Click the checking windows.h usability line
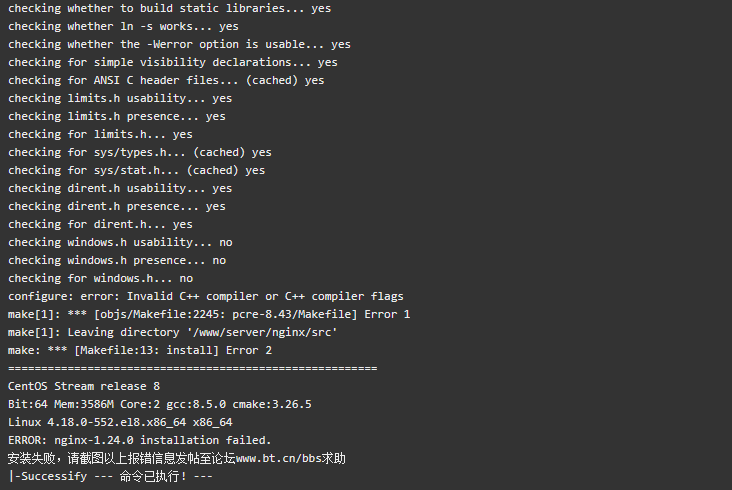The image size is (732, 490). tap(120, 242)
